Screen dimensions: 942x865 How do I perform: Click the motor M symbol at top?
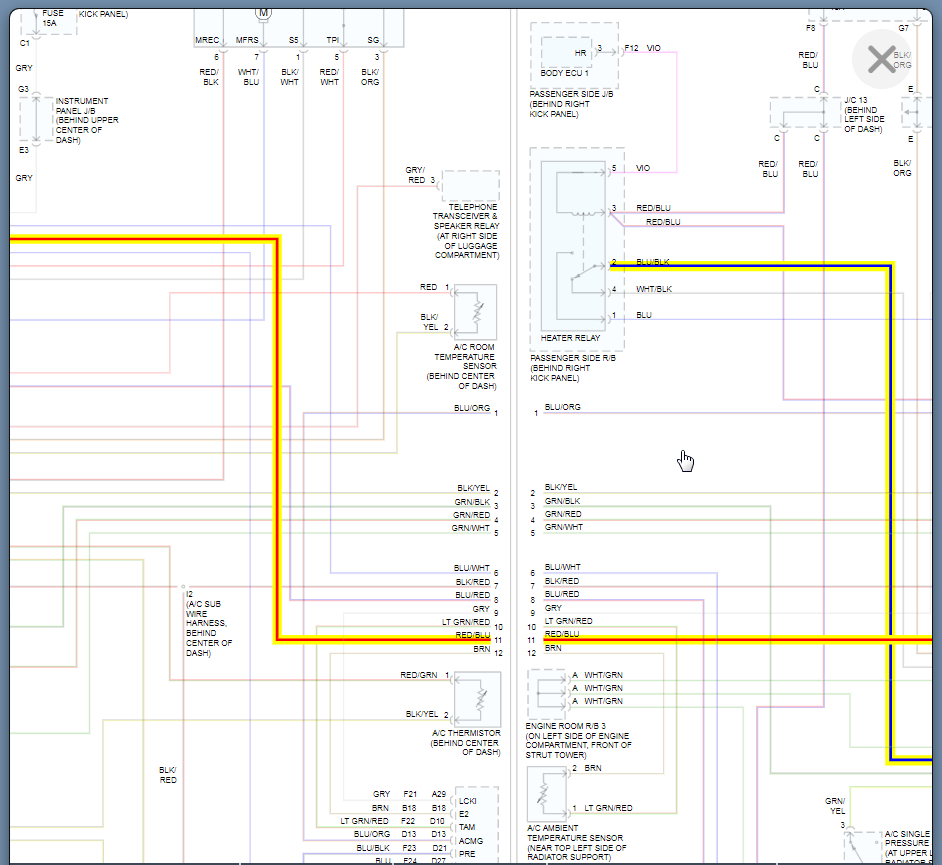pyautogui.click(x=263, y=13)
